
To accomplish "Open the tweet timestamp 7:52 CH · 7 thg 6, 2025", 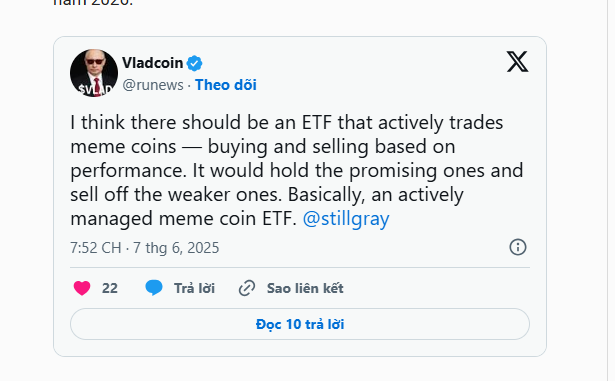I will [x=145, y=248].
